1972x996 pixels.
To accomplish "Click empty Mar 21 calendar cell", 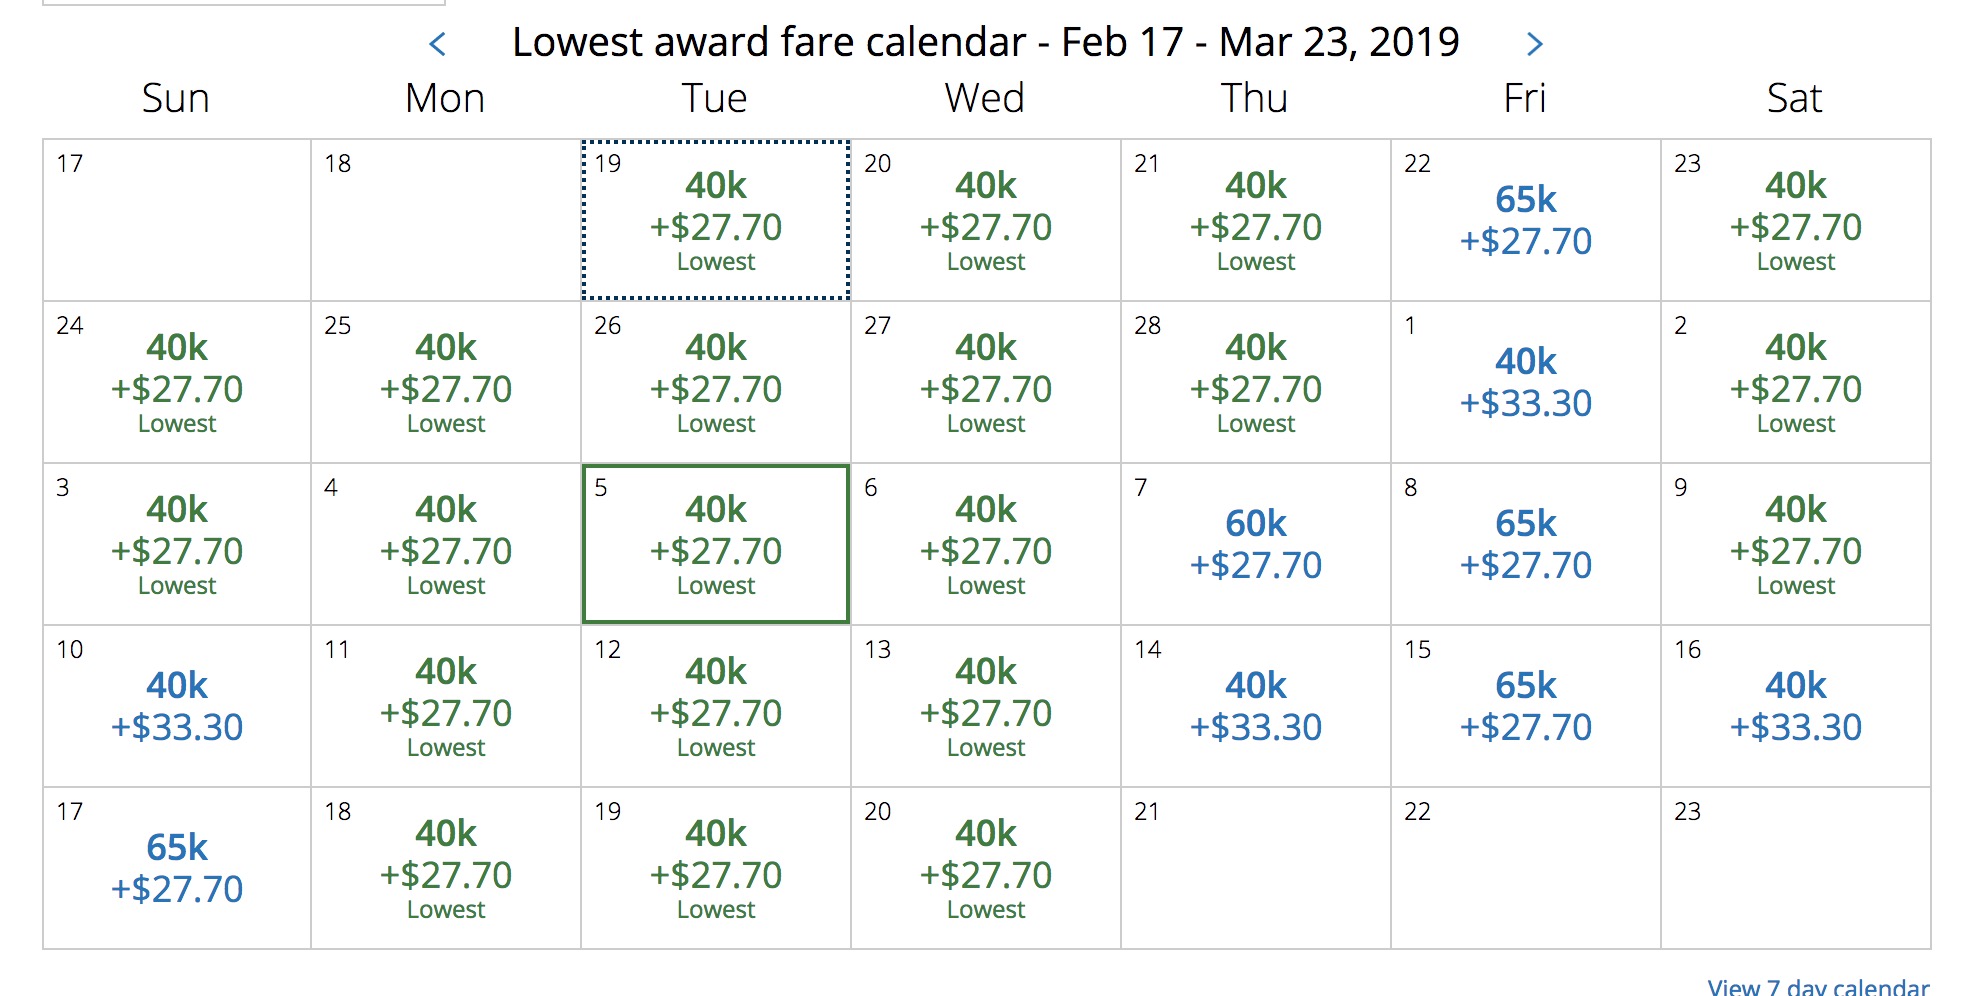I will [x=1256, y=869].
